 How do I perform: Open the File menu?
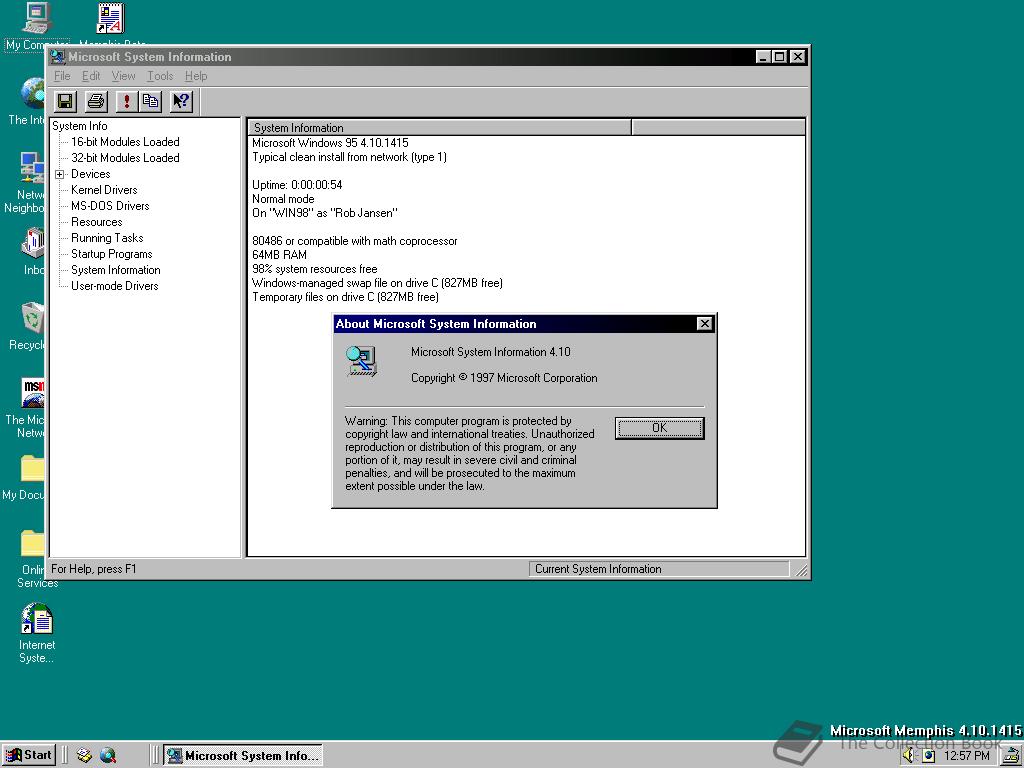62,76
